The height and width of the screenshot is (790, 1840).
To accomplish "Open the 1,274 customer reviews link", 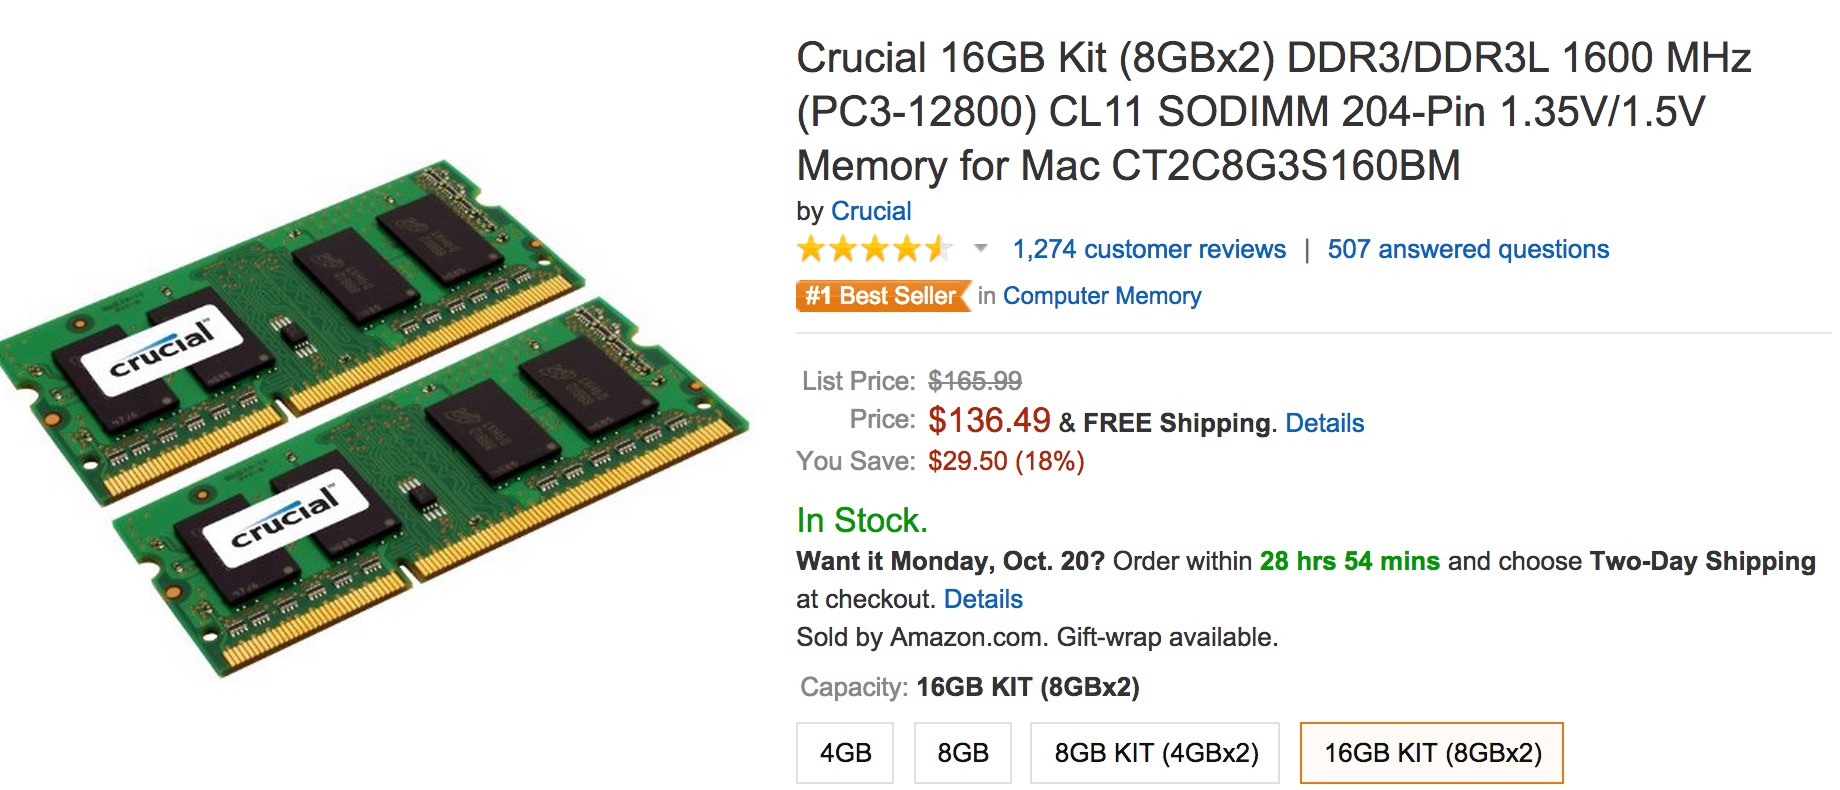I will coord(1149,249).
